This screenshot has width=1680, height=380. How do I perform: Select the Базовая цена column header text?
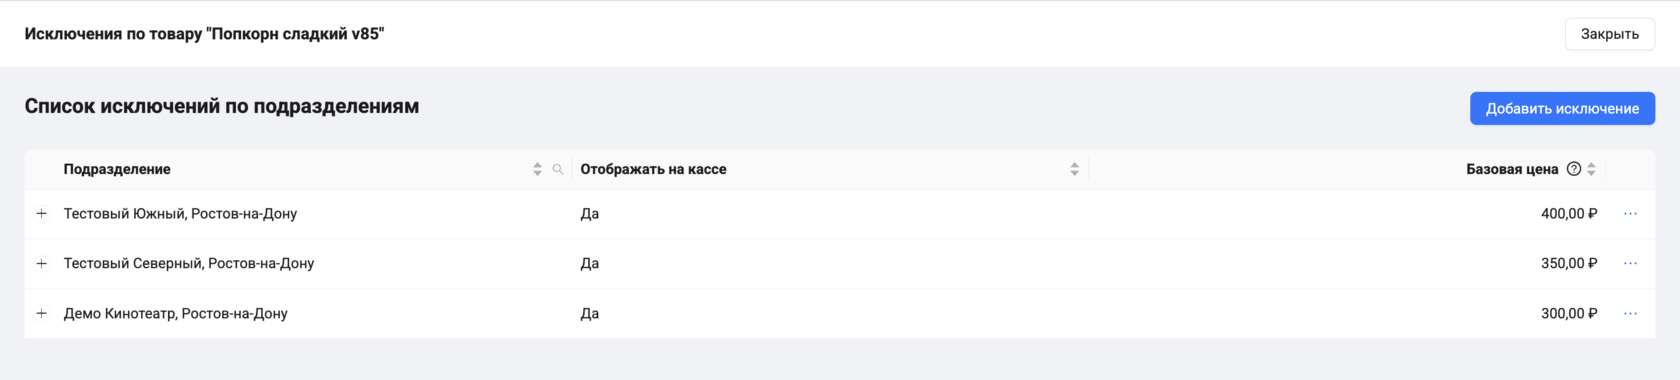point(1512,169)
